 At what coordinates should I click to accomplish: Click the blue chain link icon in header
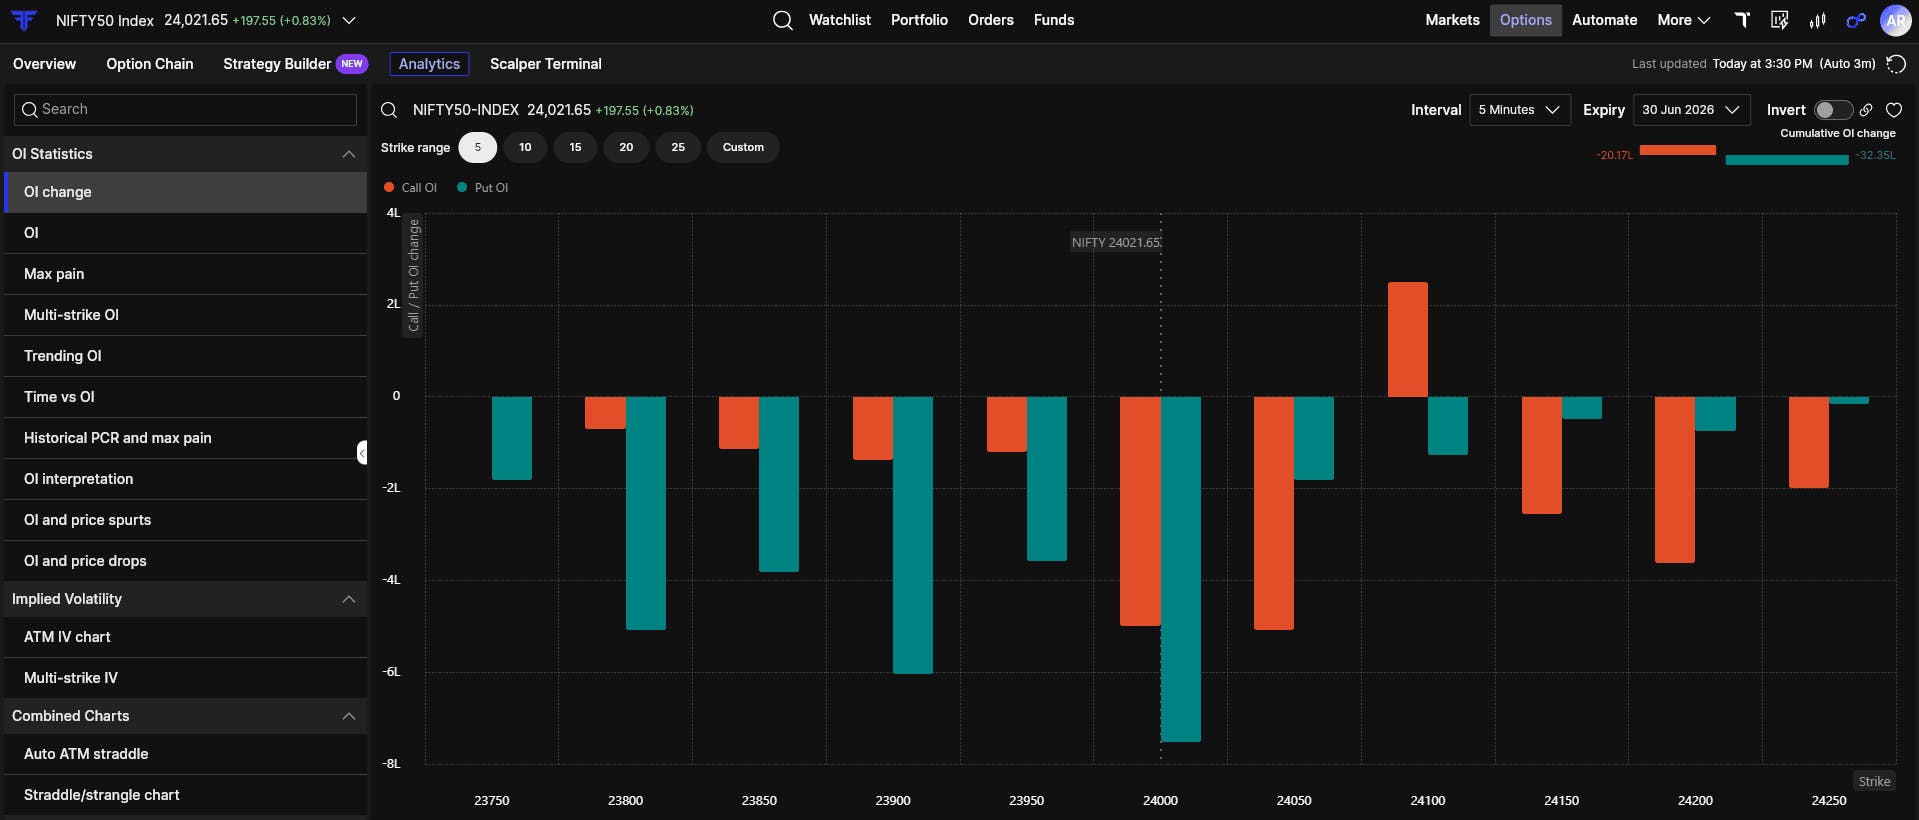[x=1856, y=20]
